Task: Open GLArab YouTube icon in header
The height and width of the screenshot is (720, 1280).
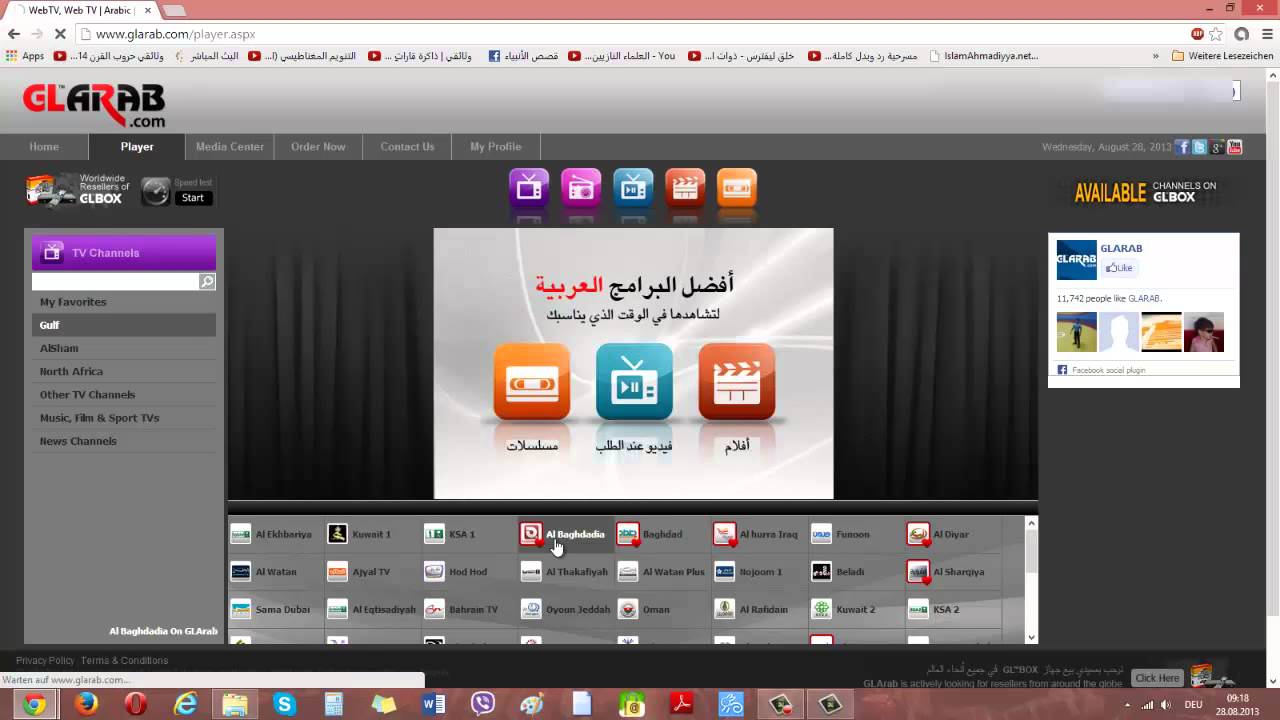Action: tap(1235, 147)
